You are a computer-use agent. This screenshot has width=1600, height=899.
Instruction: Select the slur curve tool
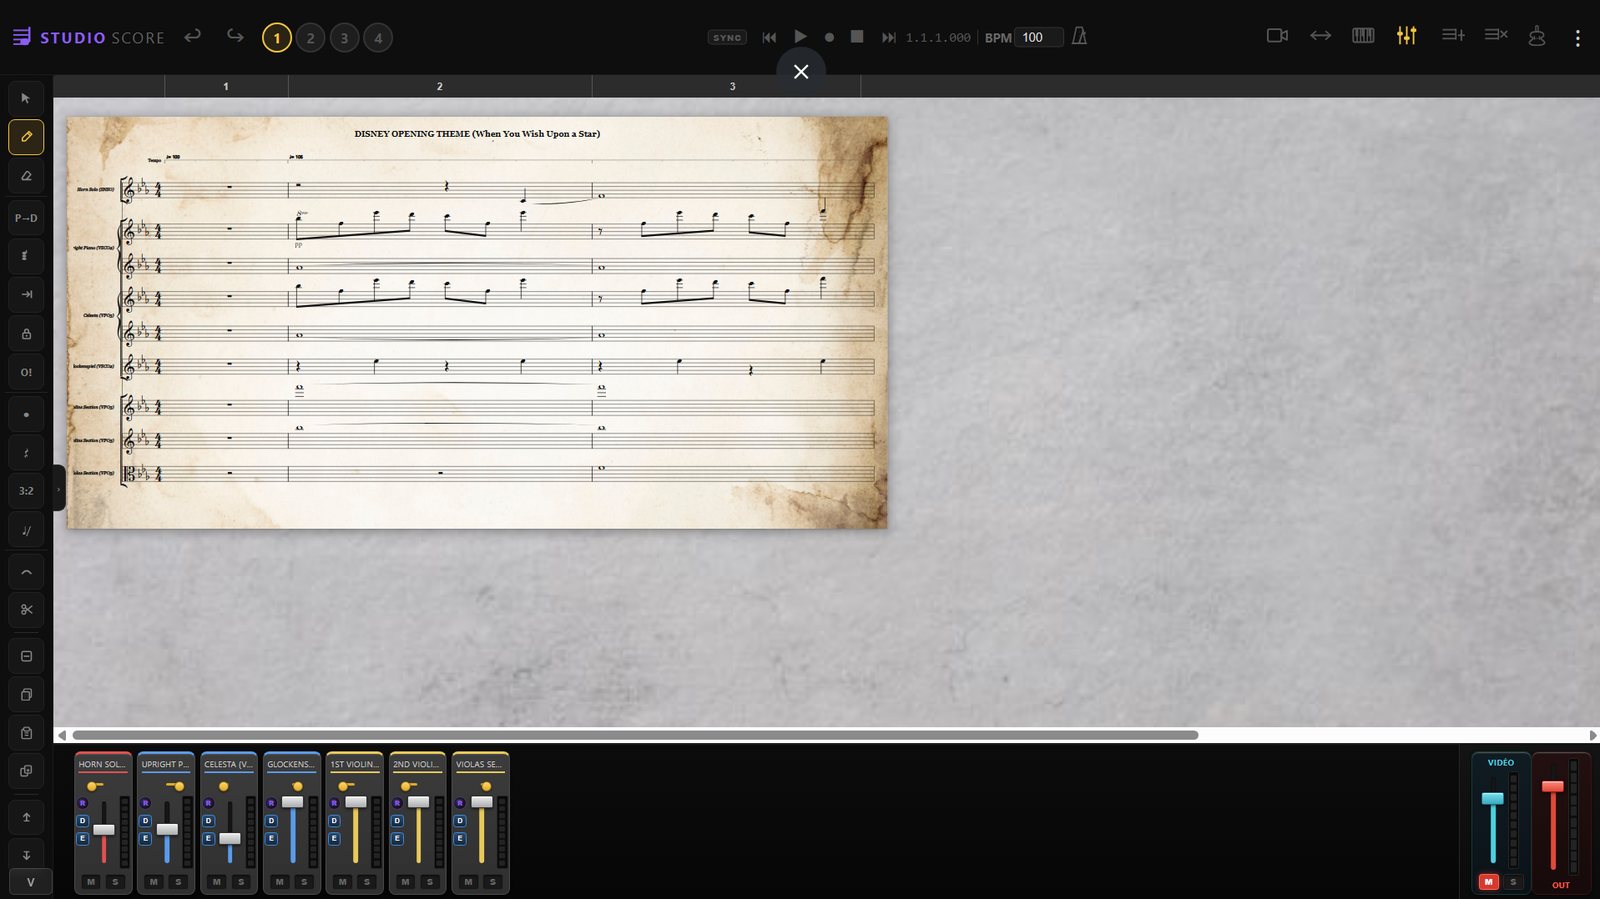(26, 573)
